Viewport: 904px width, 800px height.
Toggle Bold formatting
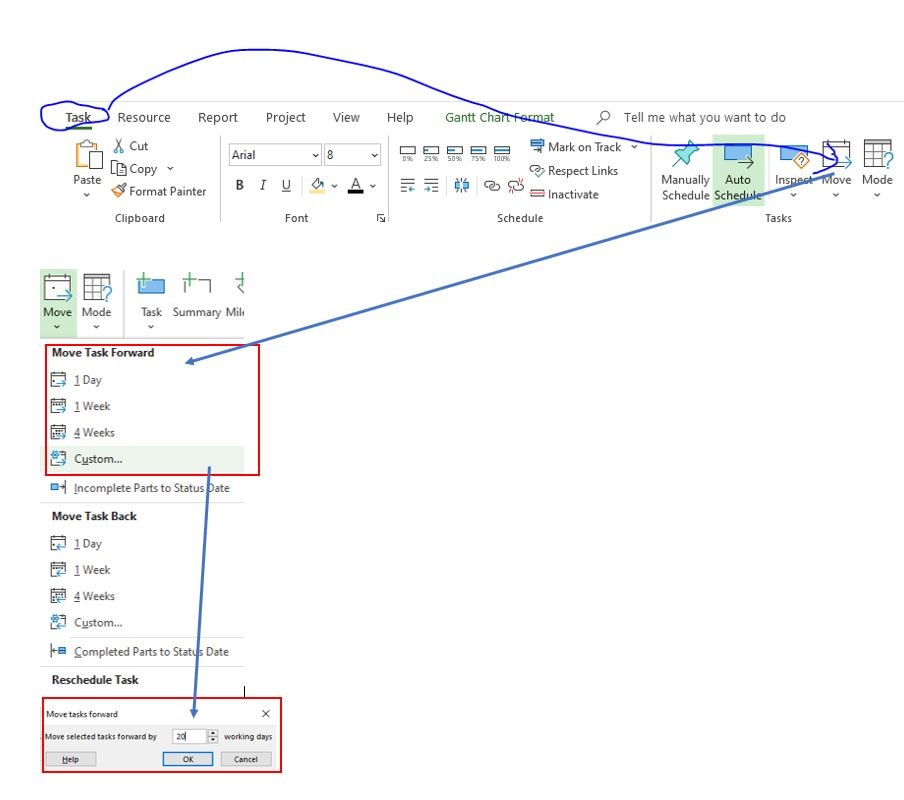click(x=239, y=185)
